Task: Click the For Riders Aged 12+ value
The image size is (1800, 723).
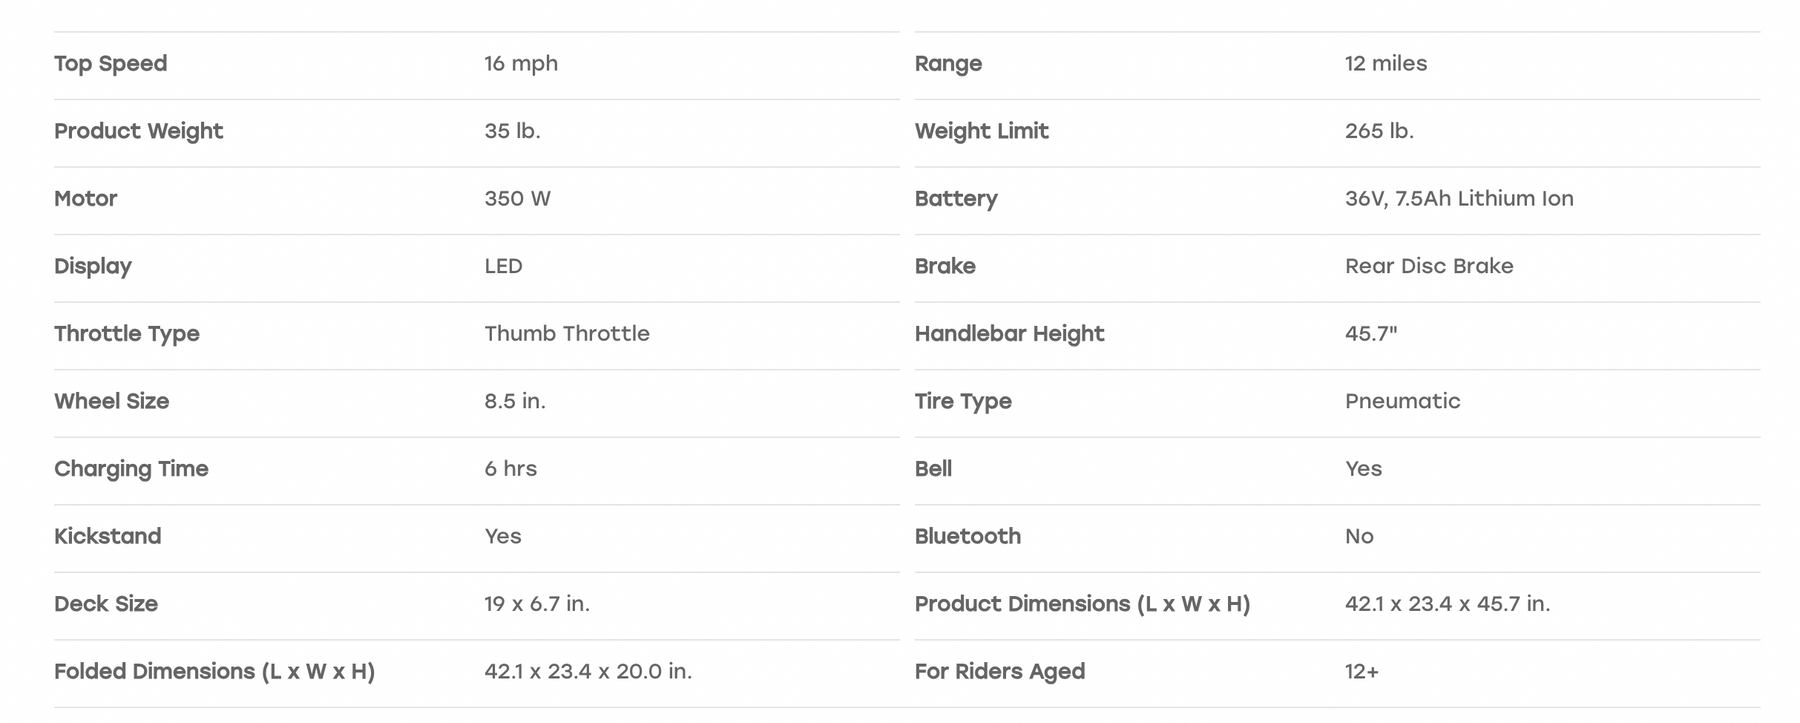Action: [1362, 672]
